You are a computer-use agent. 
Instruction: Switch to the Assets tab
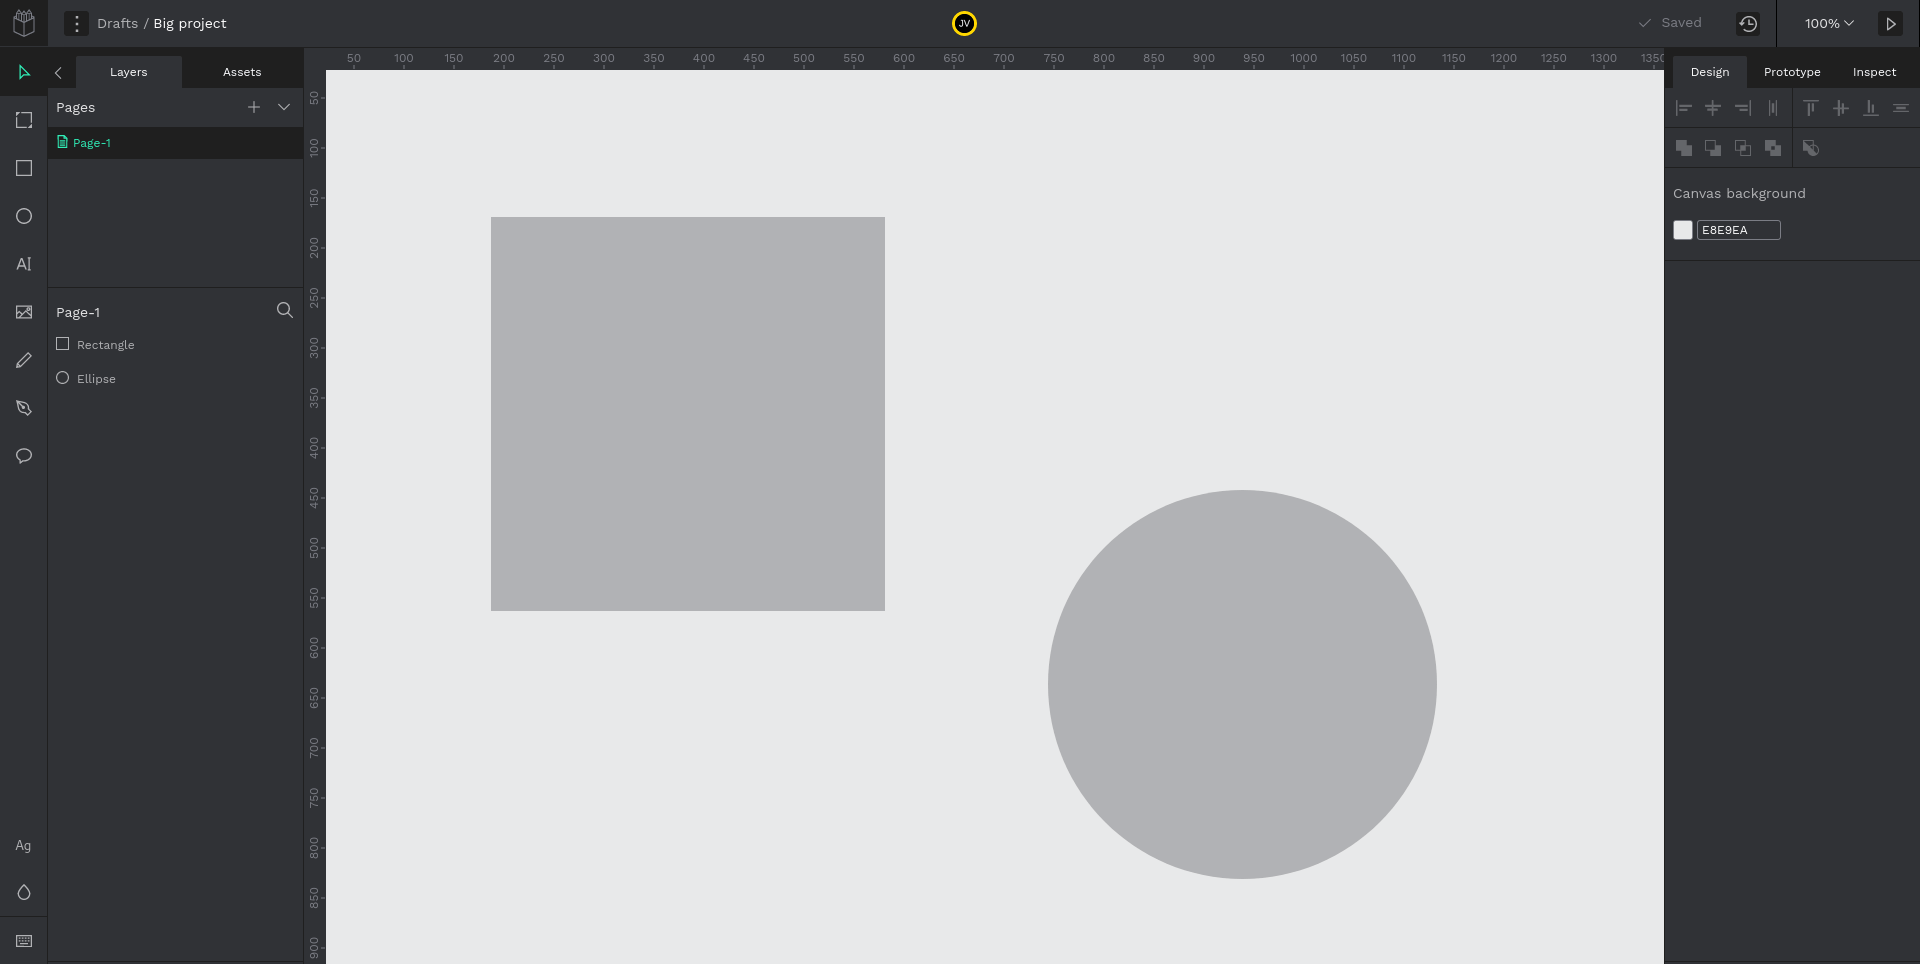(242, 72)
